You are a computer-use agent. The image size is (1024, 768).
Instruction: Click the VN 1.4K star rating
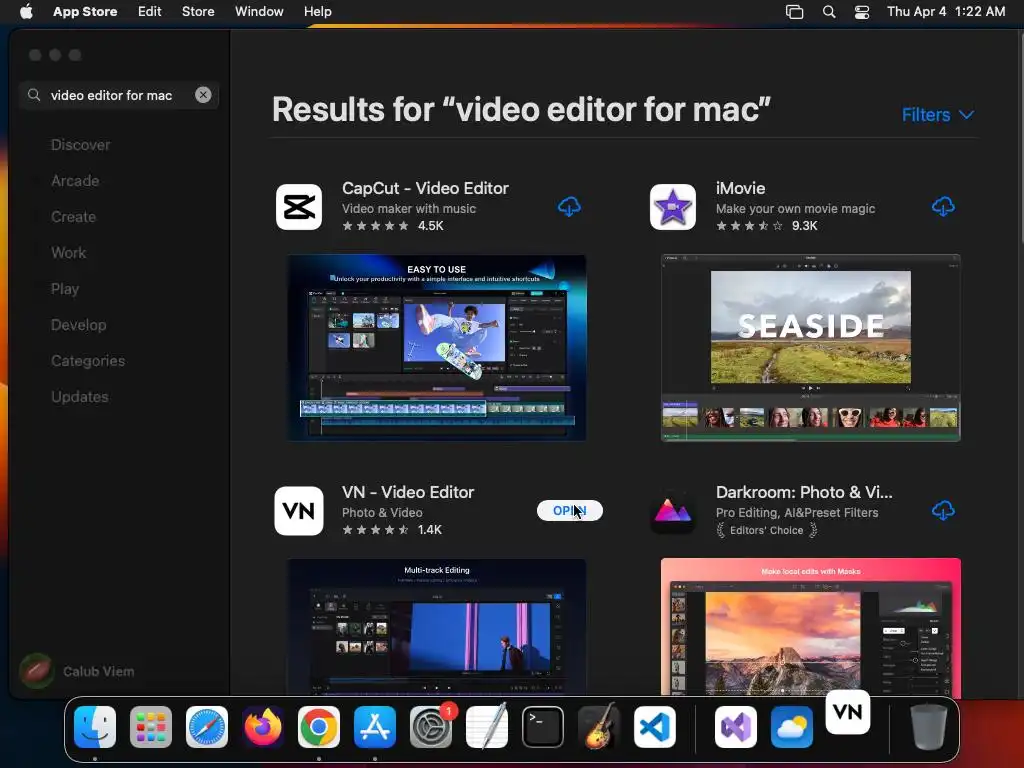392,530
